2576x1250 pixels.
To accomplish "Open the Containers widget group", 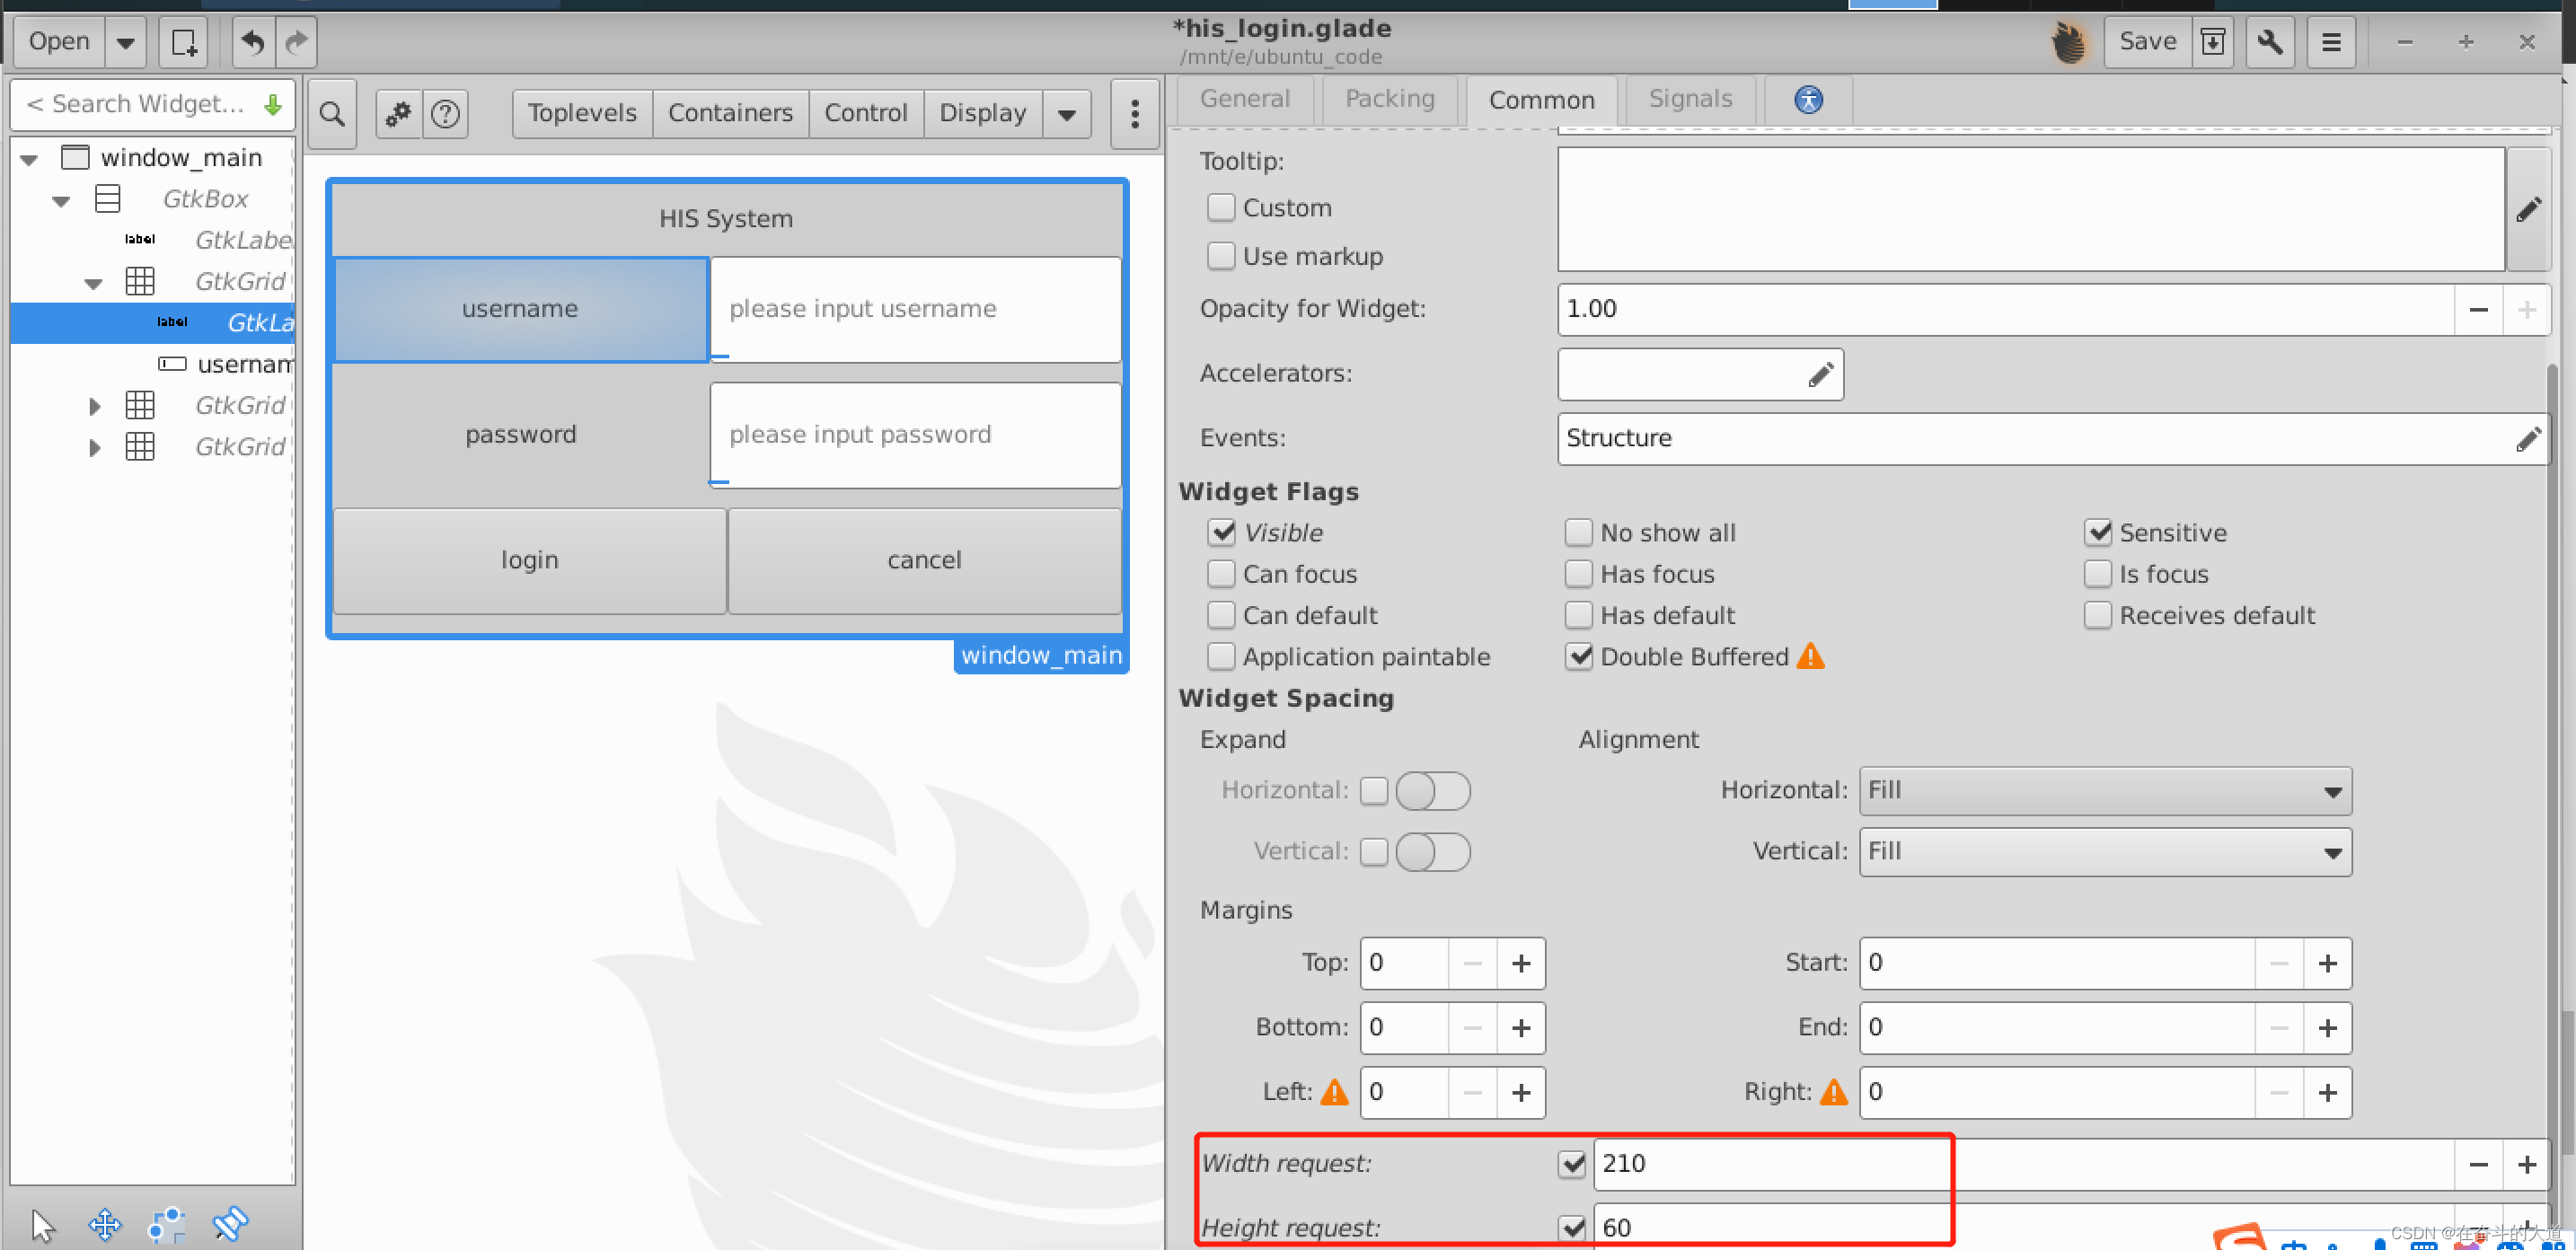I will click(730, 113).
